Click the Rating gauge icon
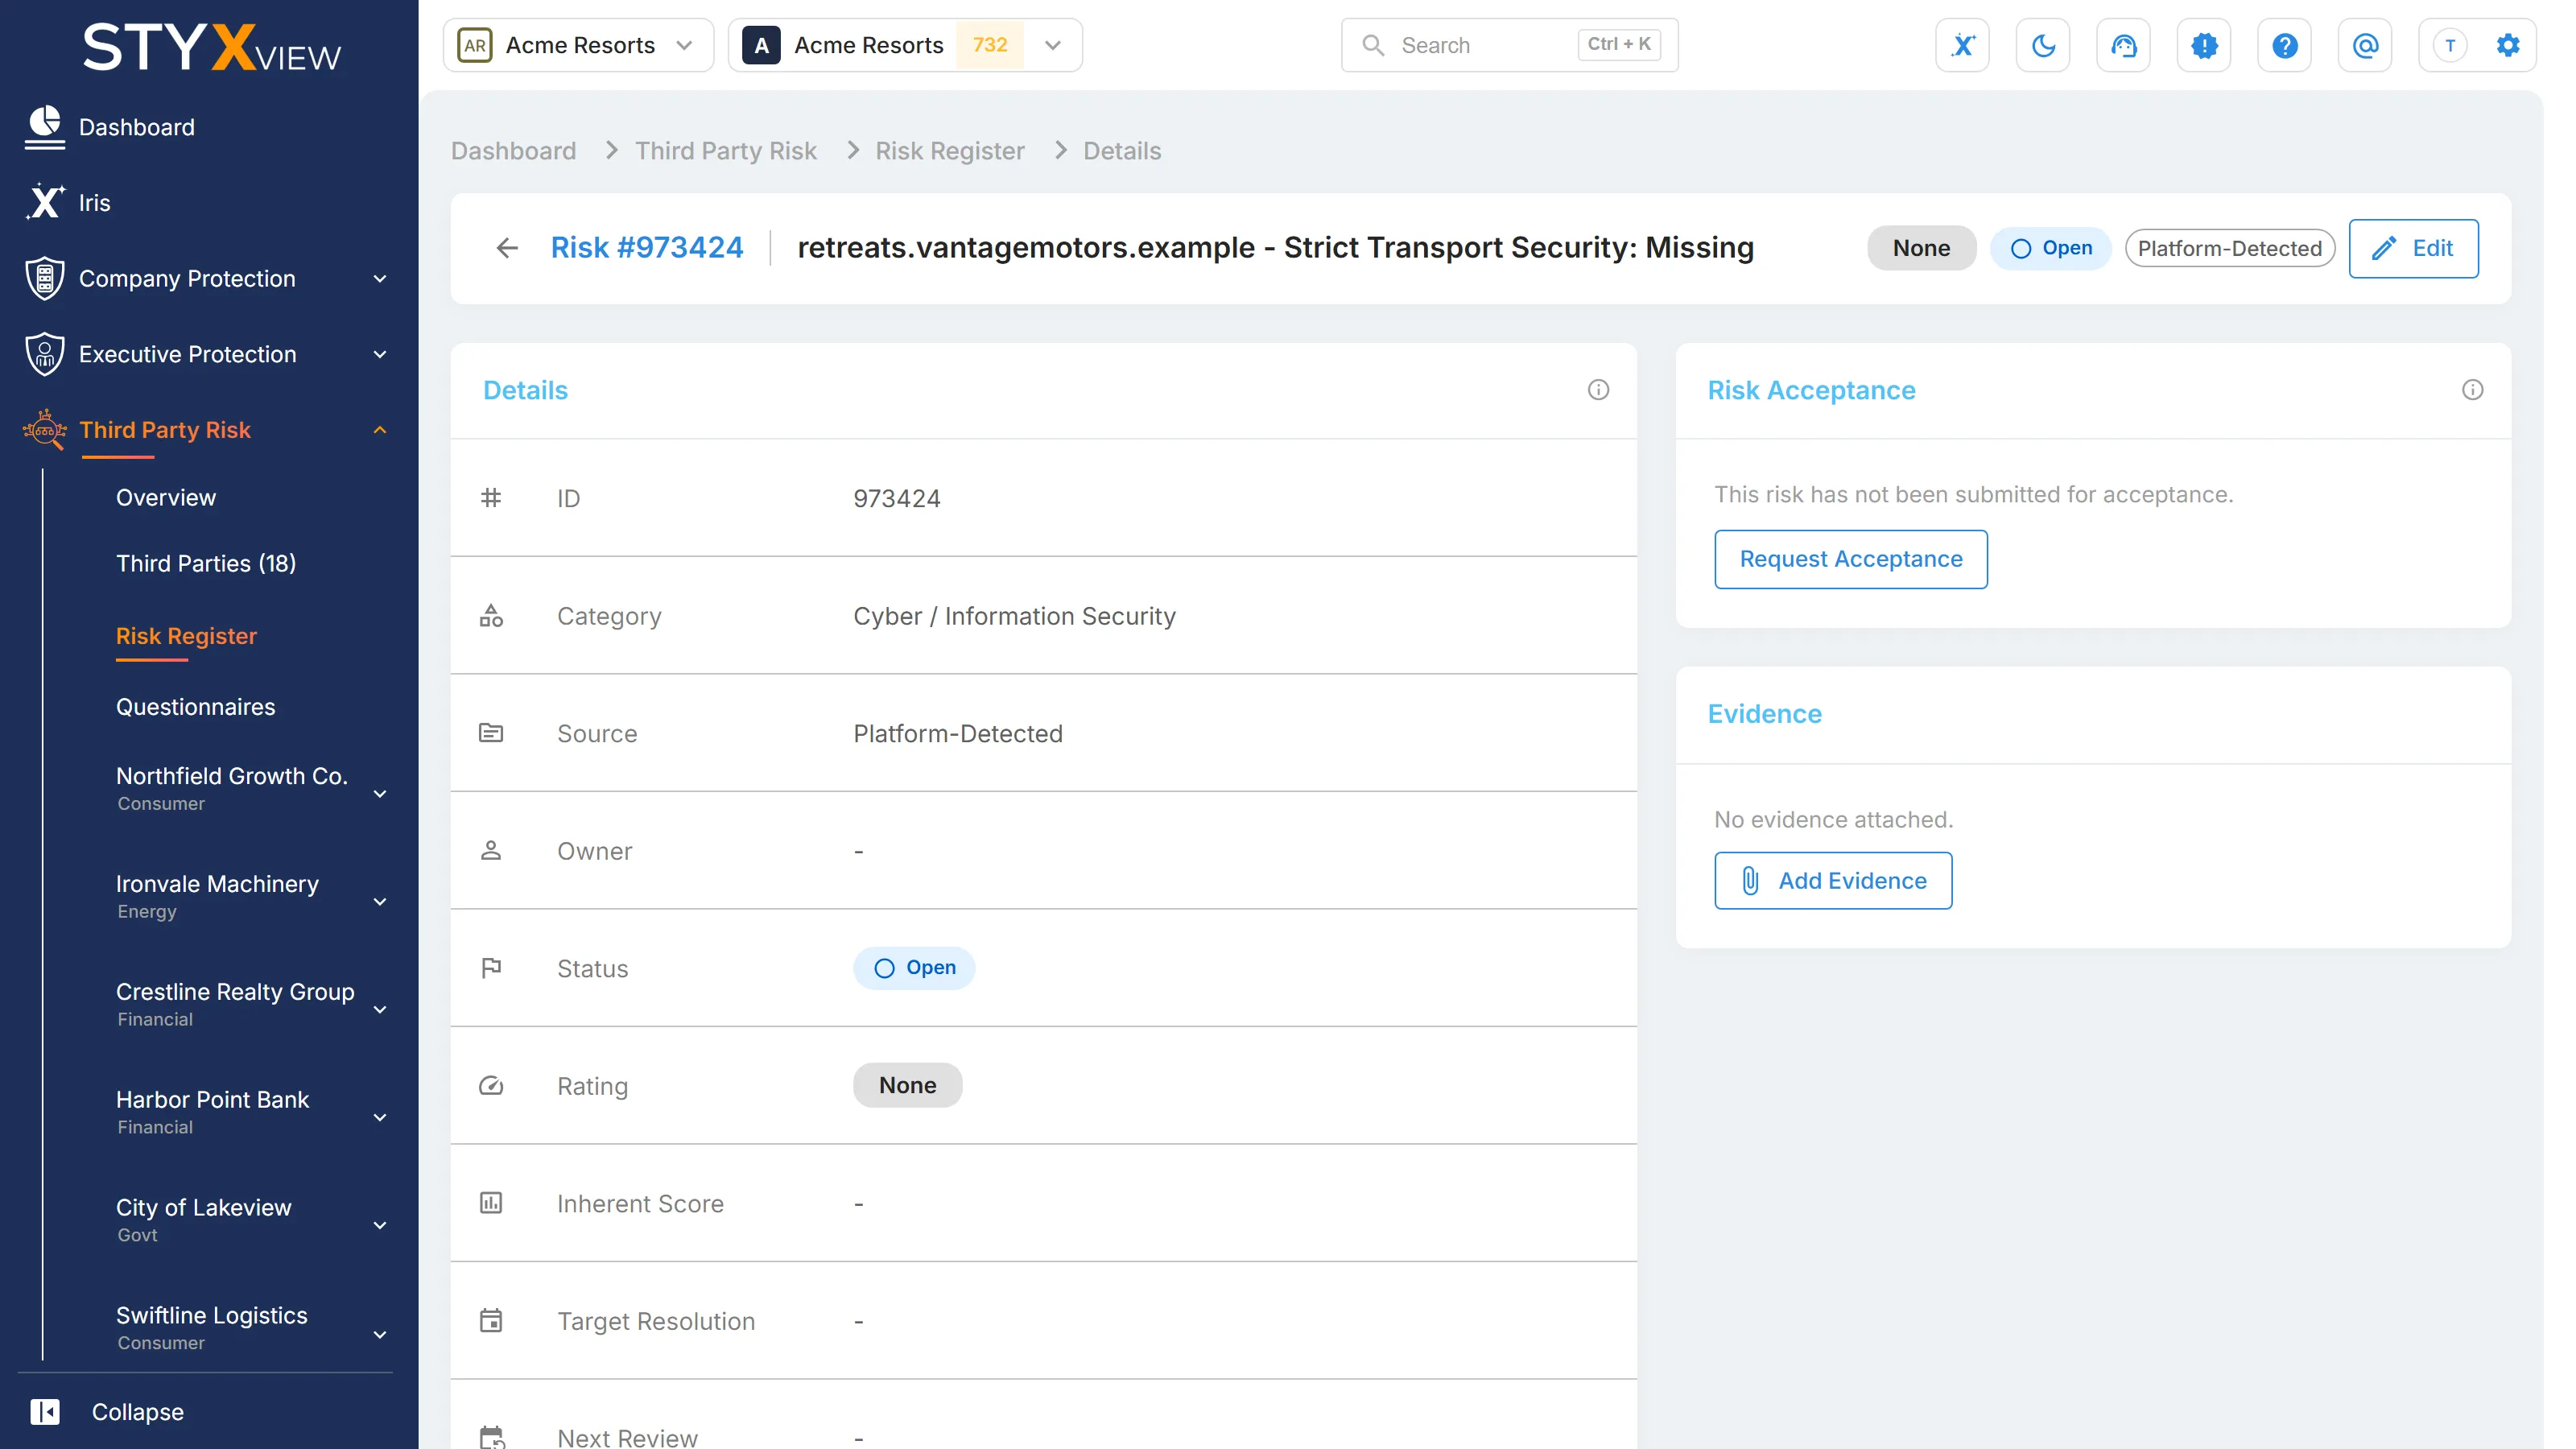 point(491,1085)
